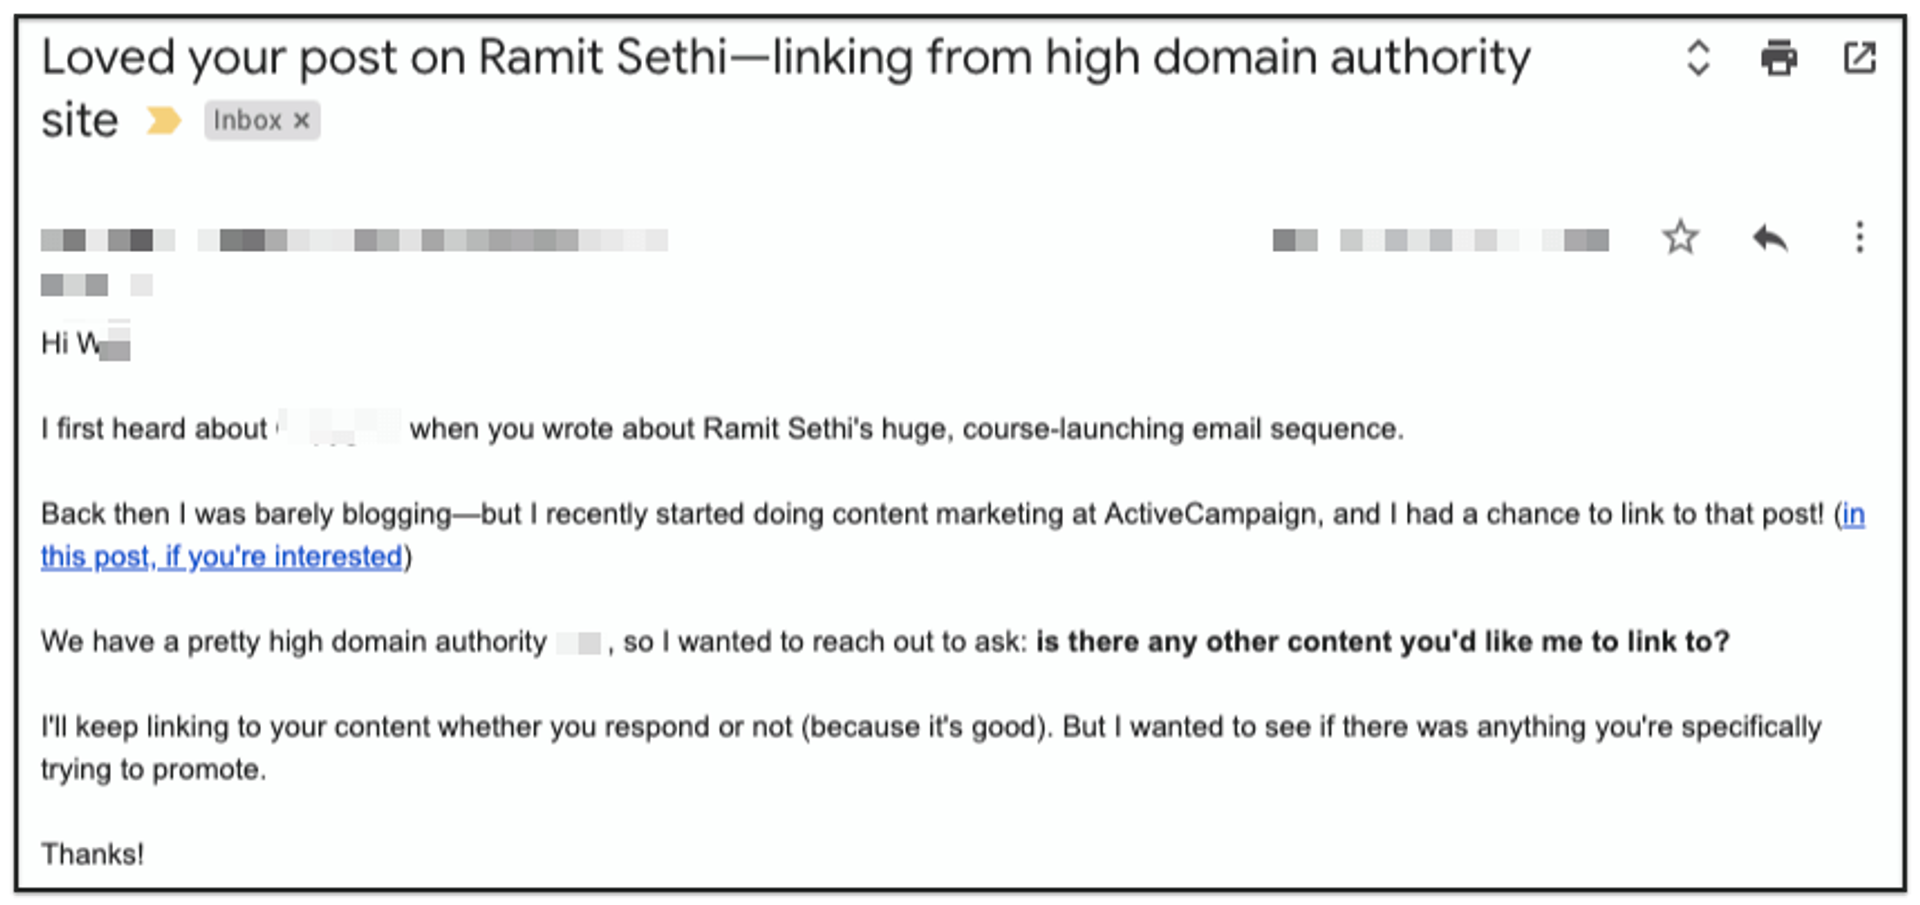Click the yellow important marker beside the subject
This screenshot has width=1920, height=905.
[162, 120]
